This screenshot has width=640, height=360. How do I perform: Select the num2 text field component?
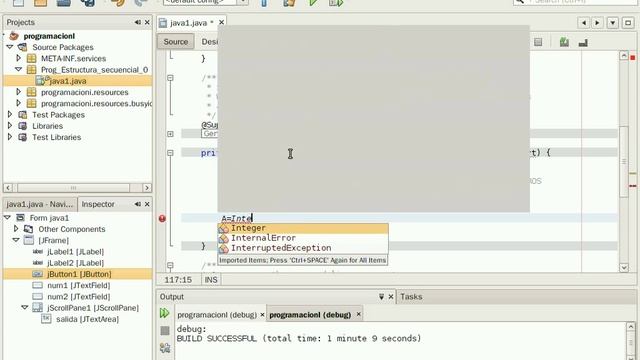[78, 297]
